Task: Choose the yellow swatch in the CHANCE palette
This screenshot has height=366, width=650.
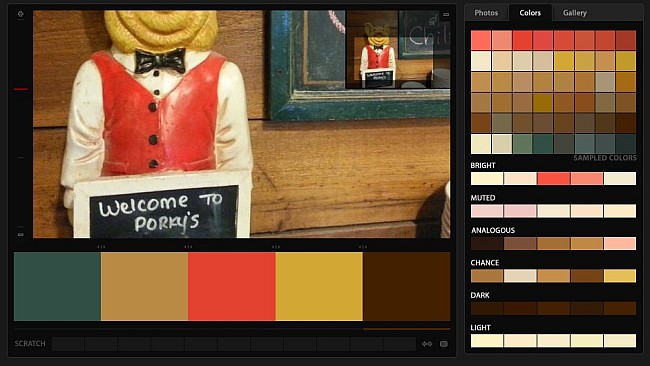Action: click(x=620, y=276)
